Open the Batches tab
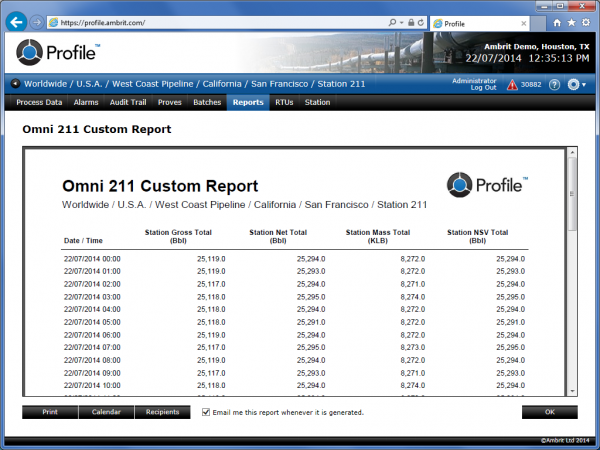 pyautogui.click(x=207, y=102)
